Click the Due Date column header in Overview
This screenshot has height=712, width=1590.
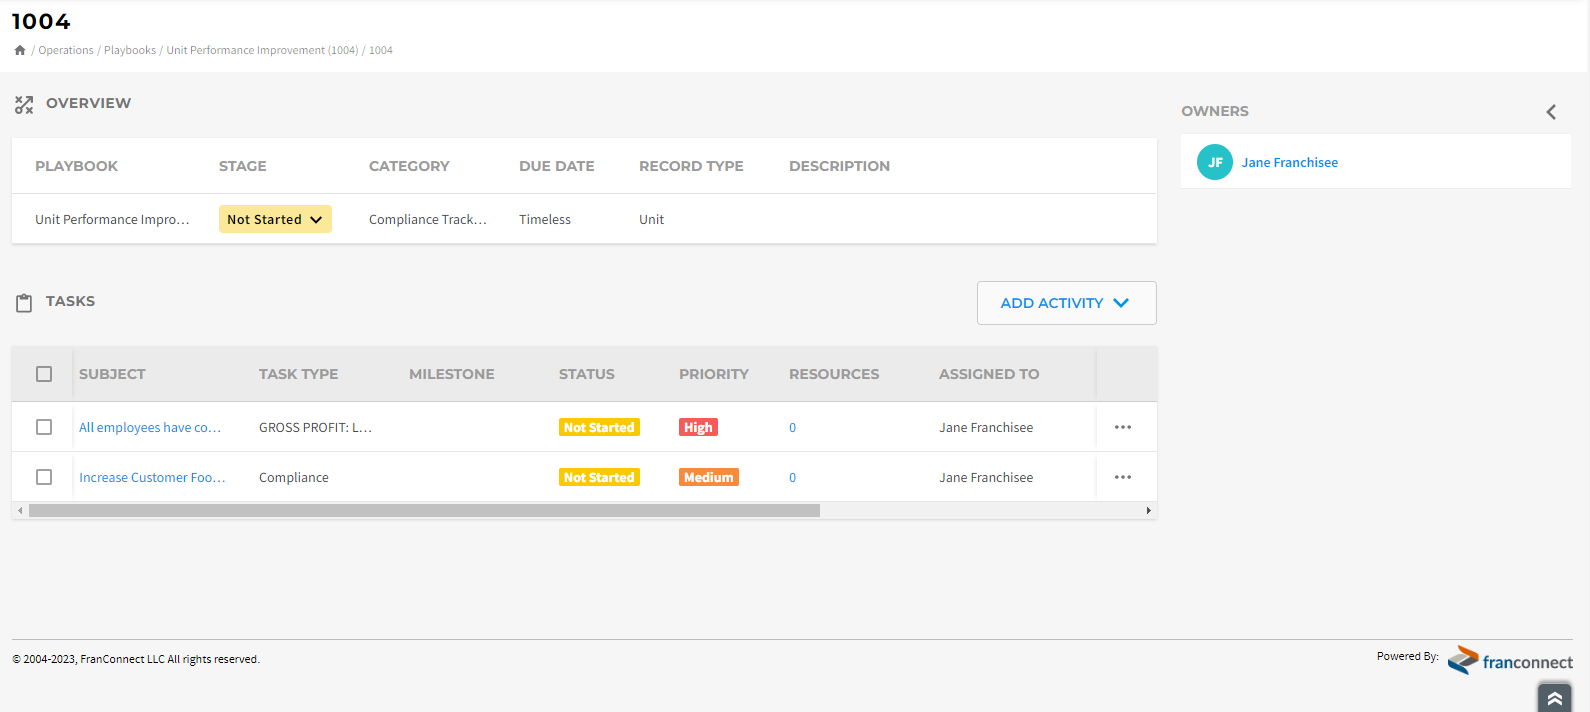click(556, 166)
